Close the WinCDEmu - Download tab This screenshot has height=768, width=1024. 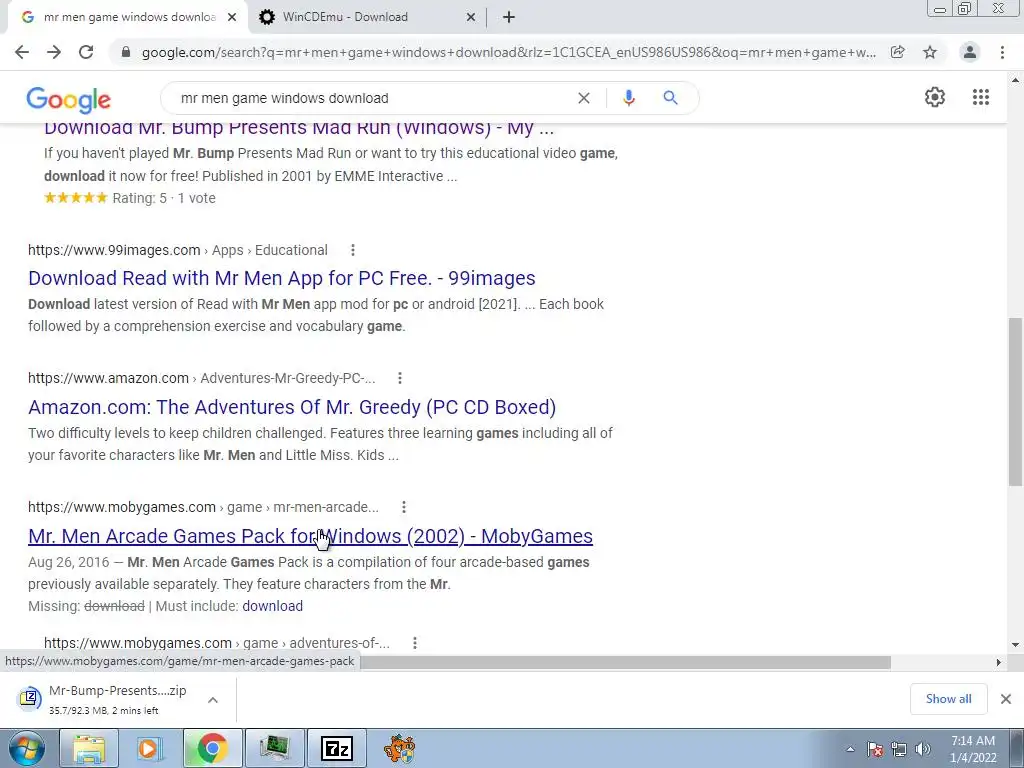pyautogui.click(x=471, y=18)
